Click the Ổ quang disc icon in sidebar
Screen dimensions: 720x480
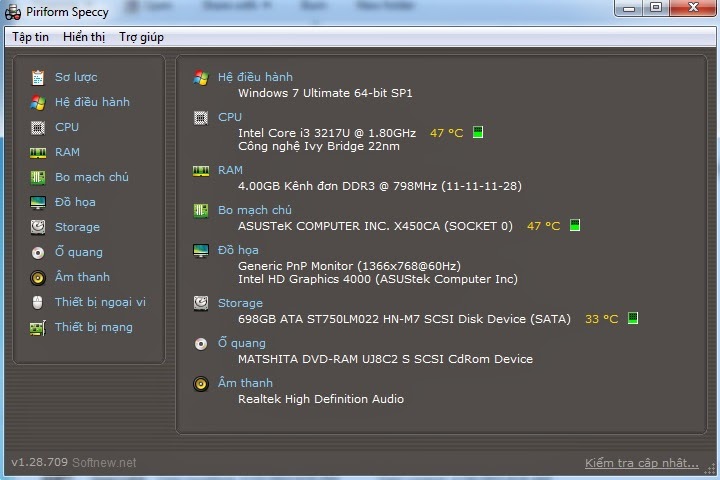coord(38,253)
